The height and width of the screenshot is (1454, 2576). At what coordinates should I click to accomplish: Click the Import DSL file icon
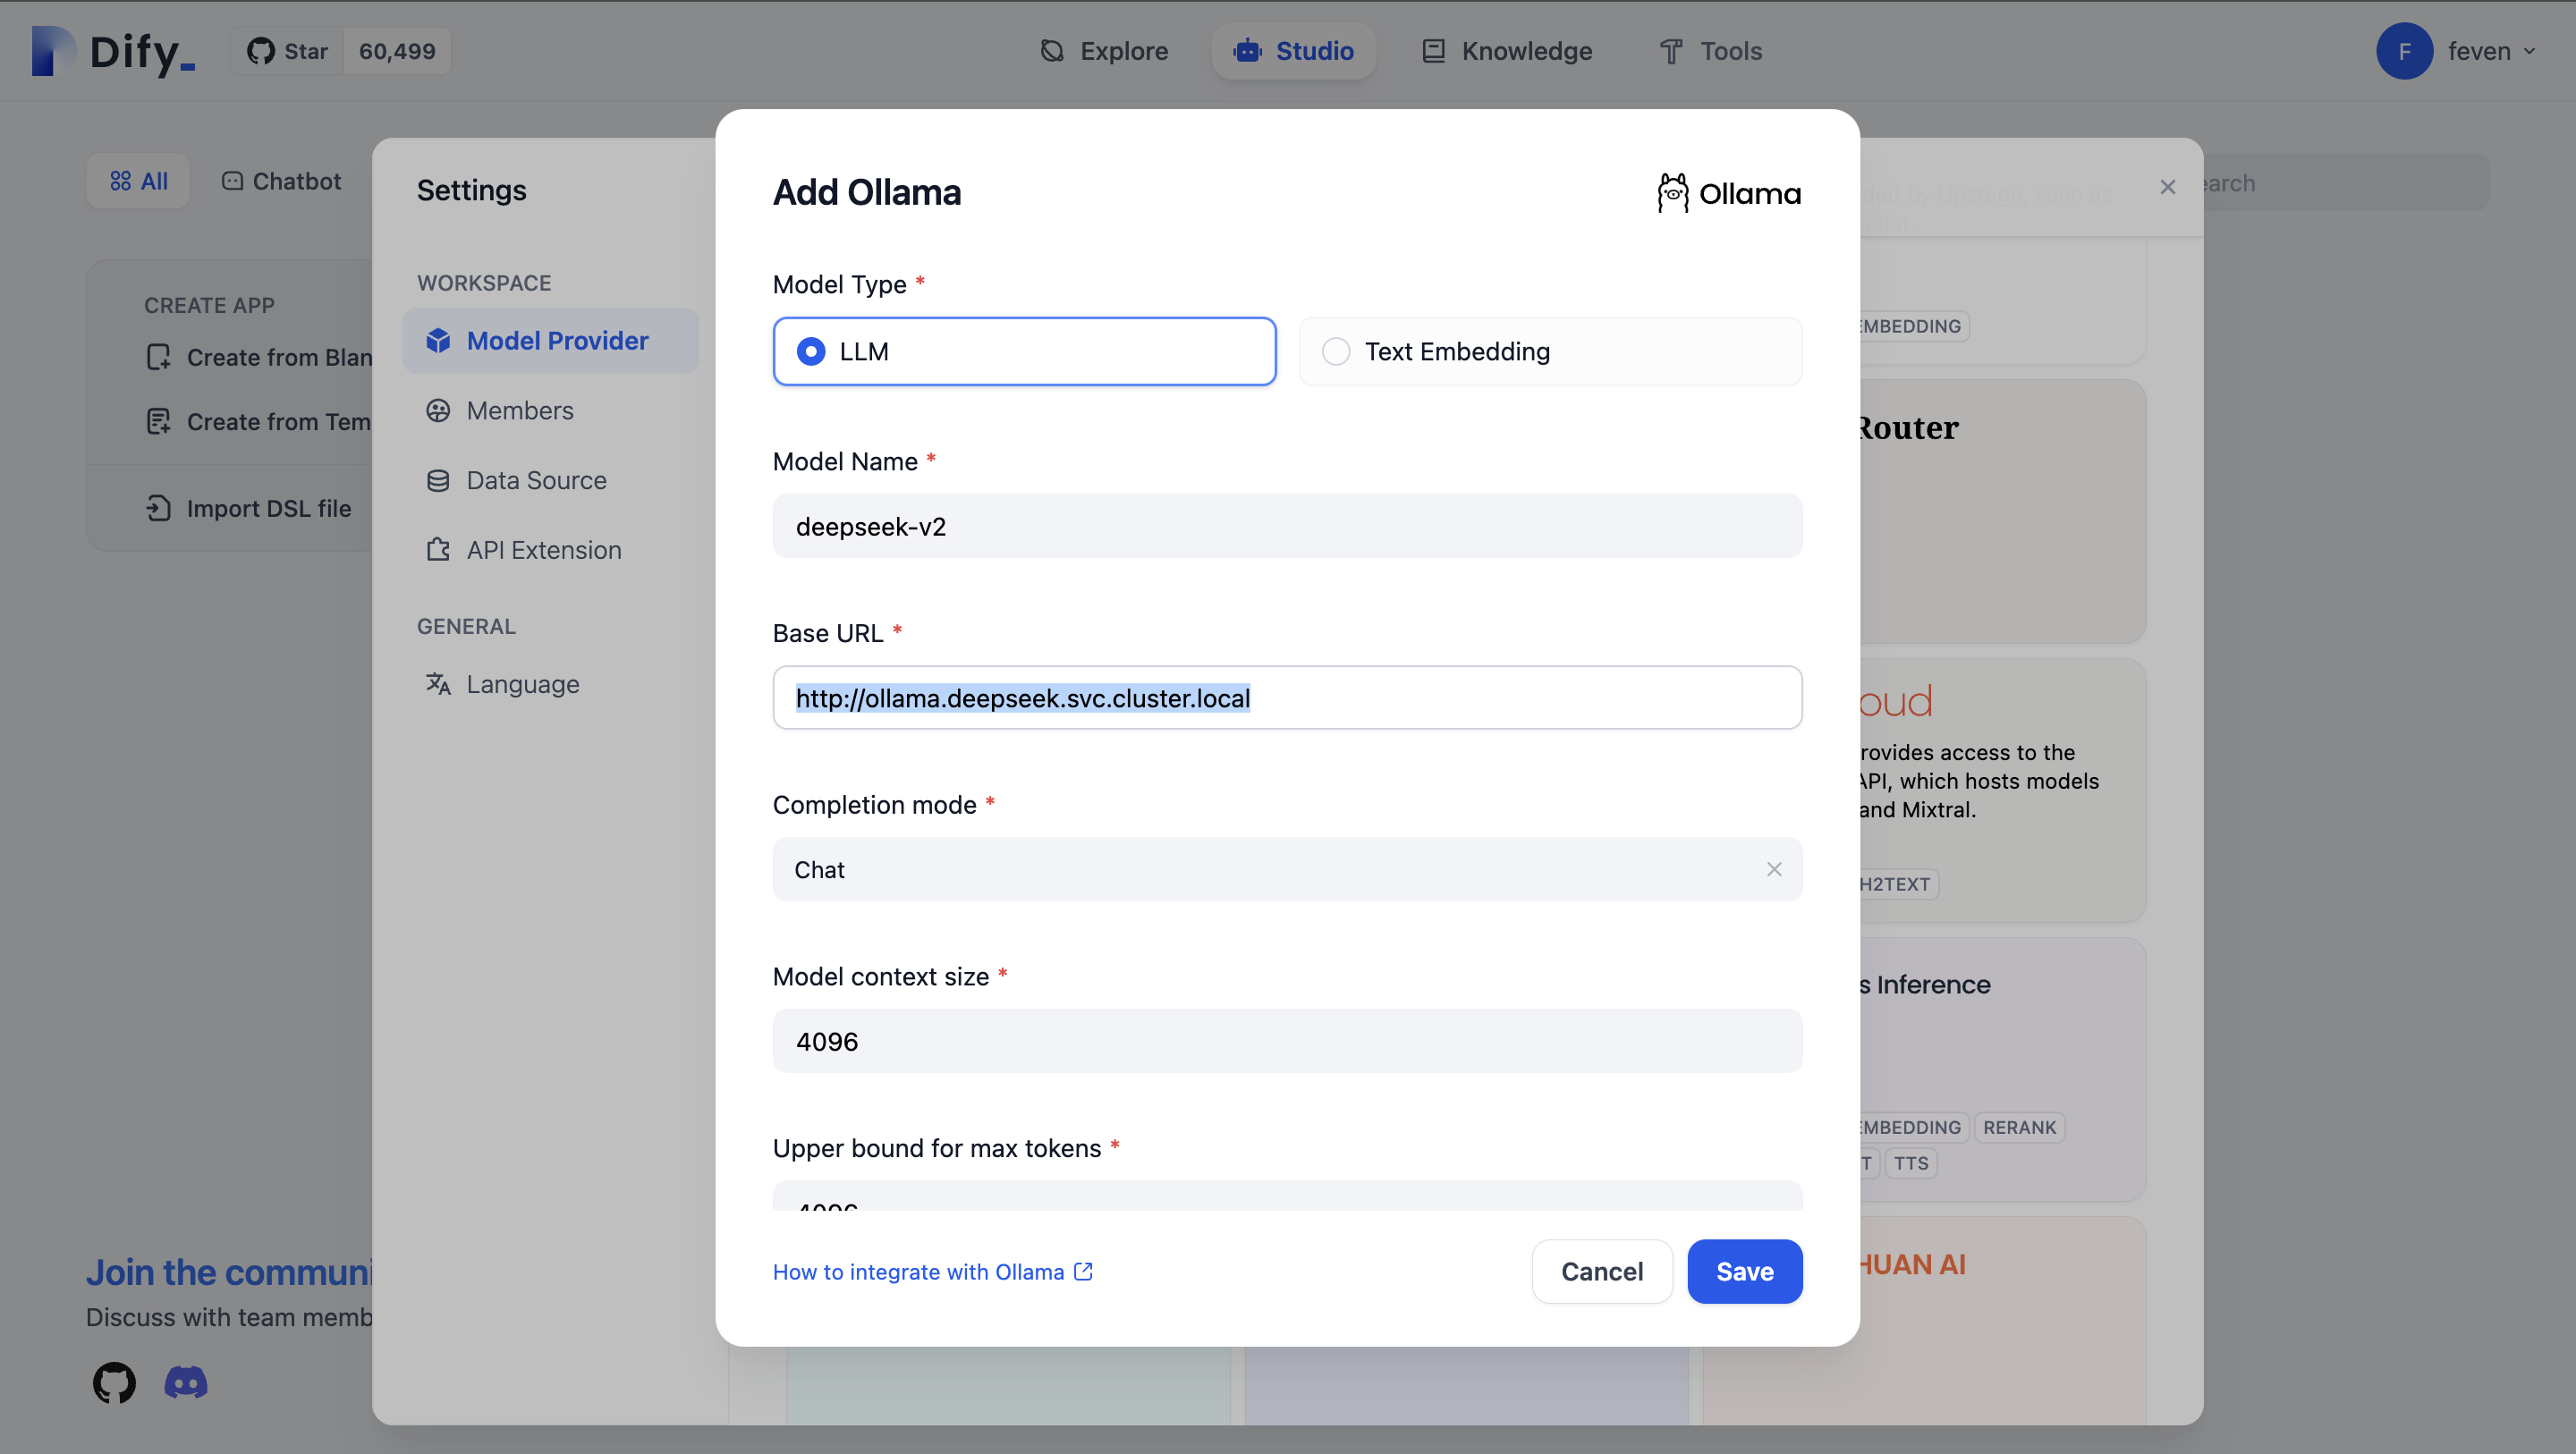coord(158,508)
